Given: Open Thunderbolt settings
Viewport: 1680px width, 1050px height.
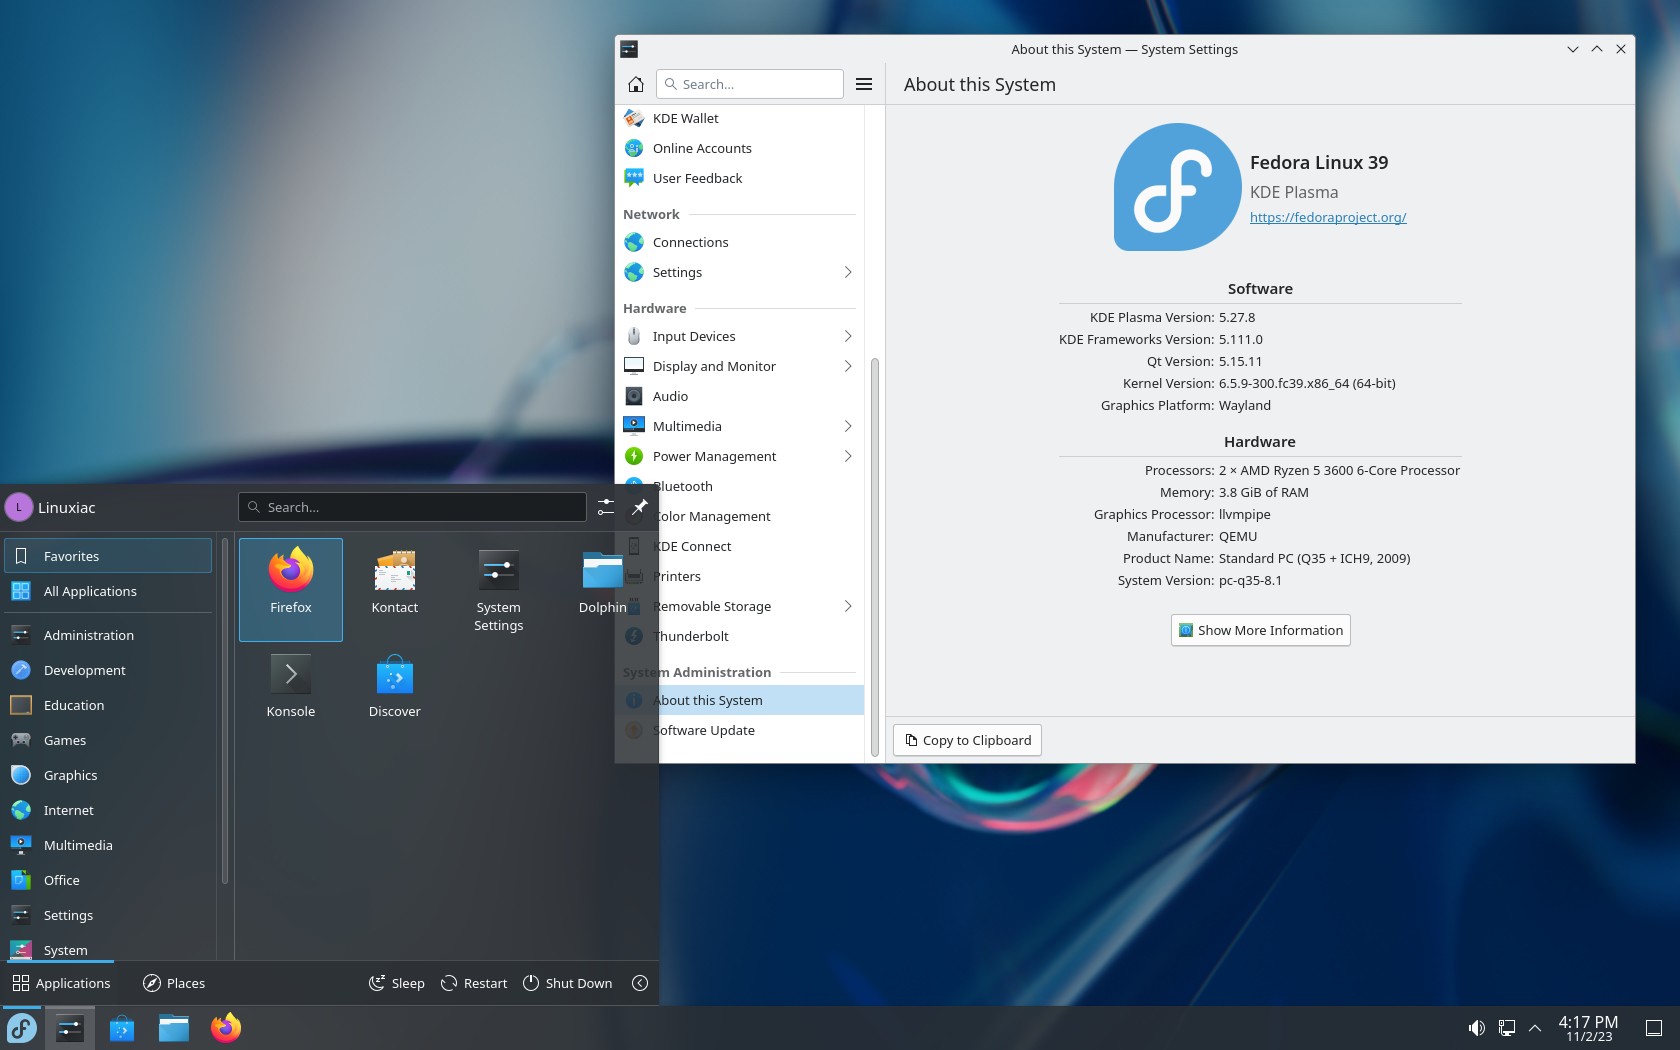Looking at the screenshot, I should [739, 636].
